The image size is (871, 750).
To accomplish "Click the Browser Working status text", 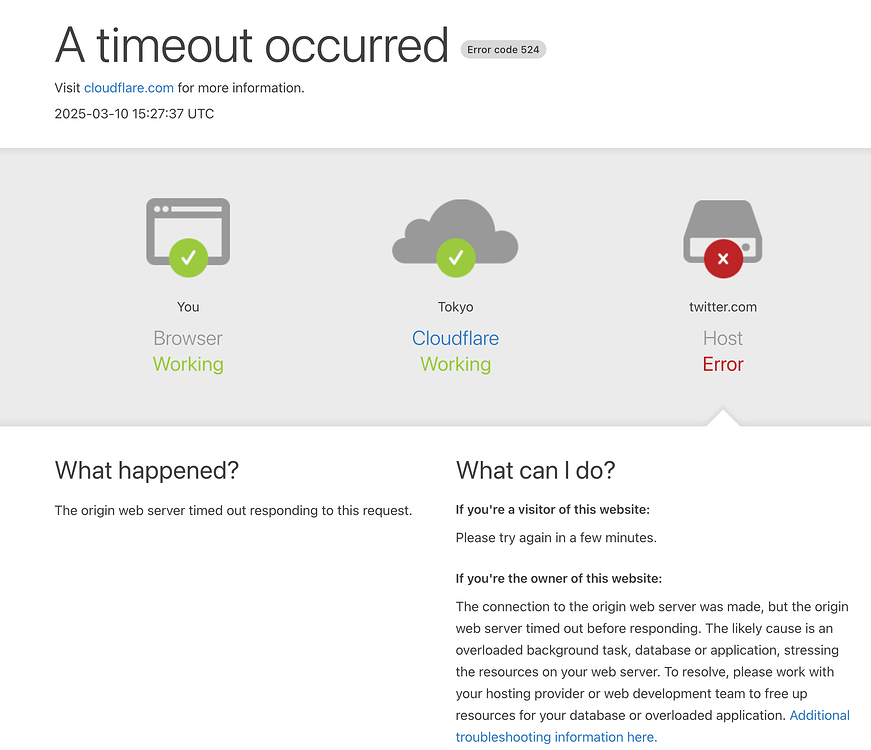I will click(x=188, y=364).
